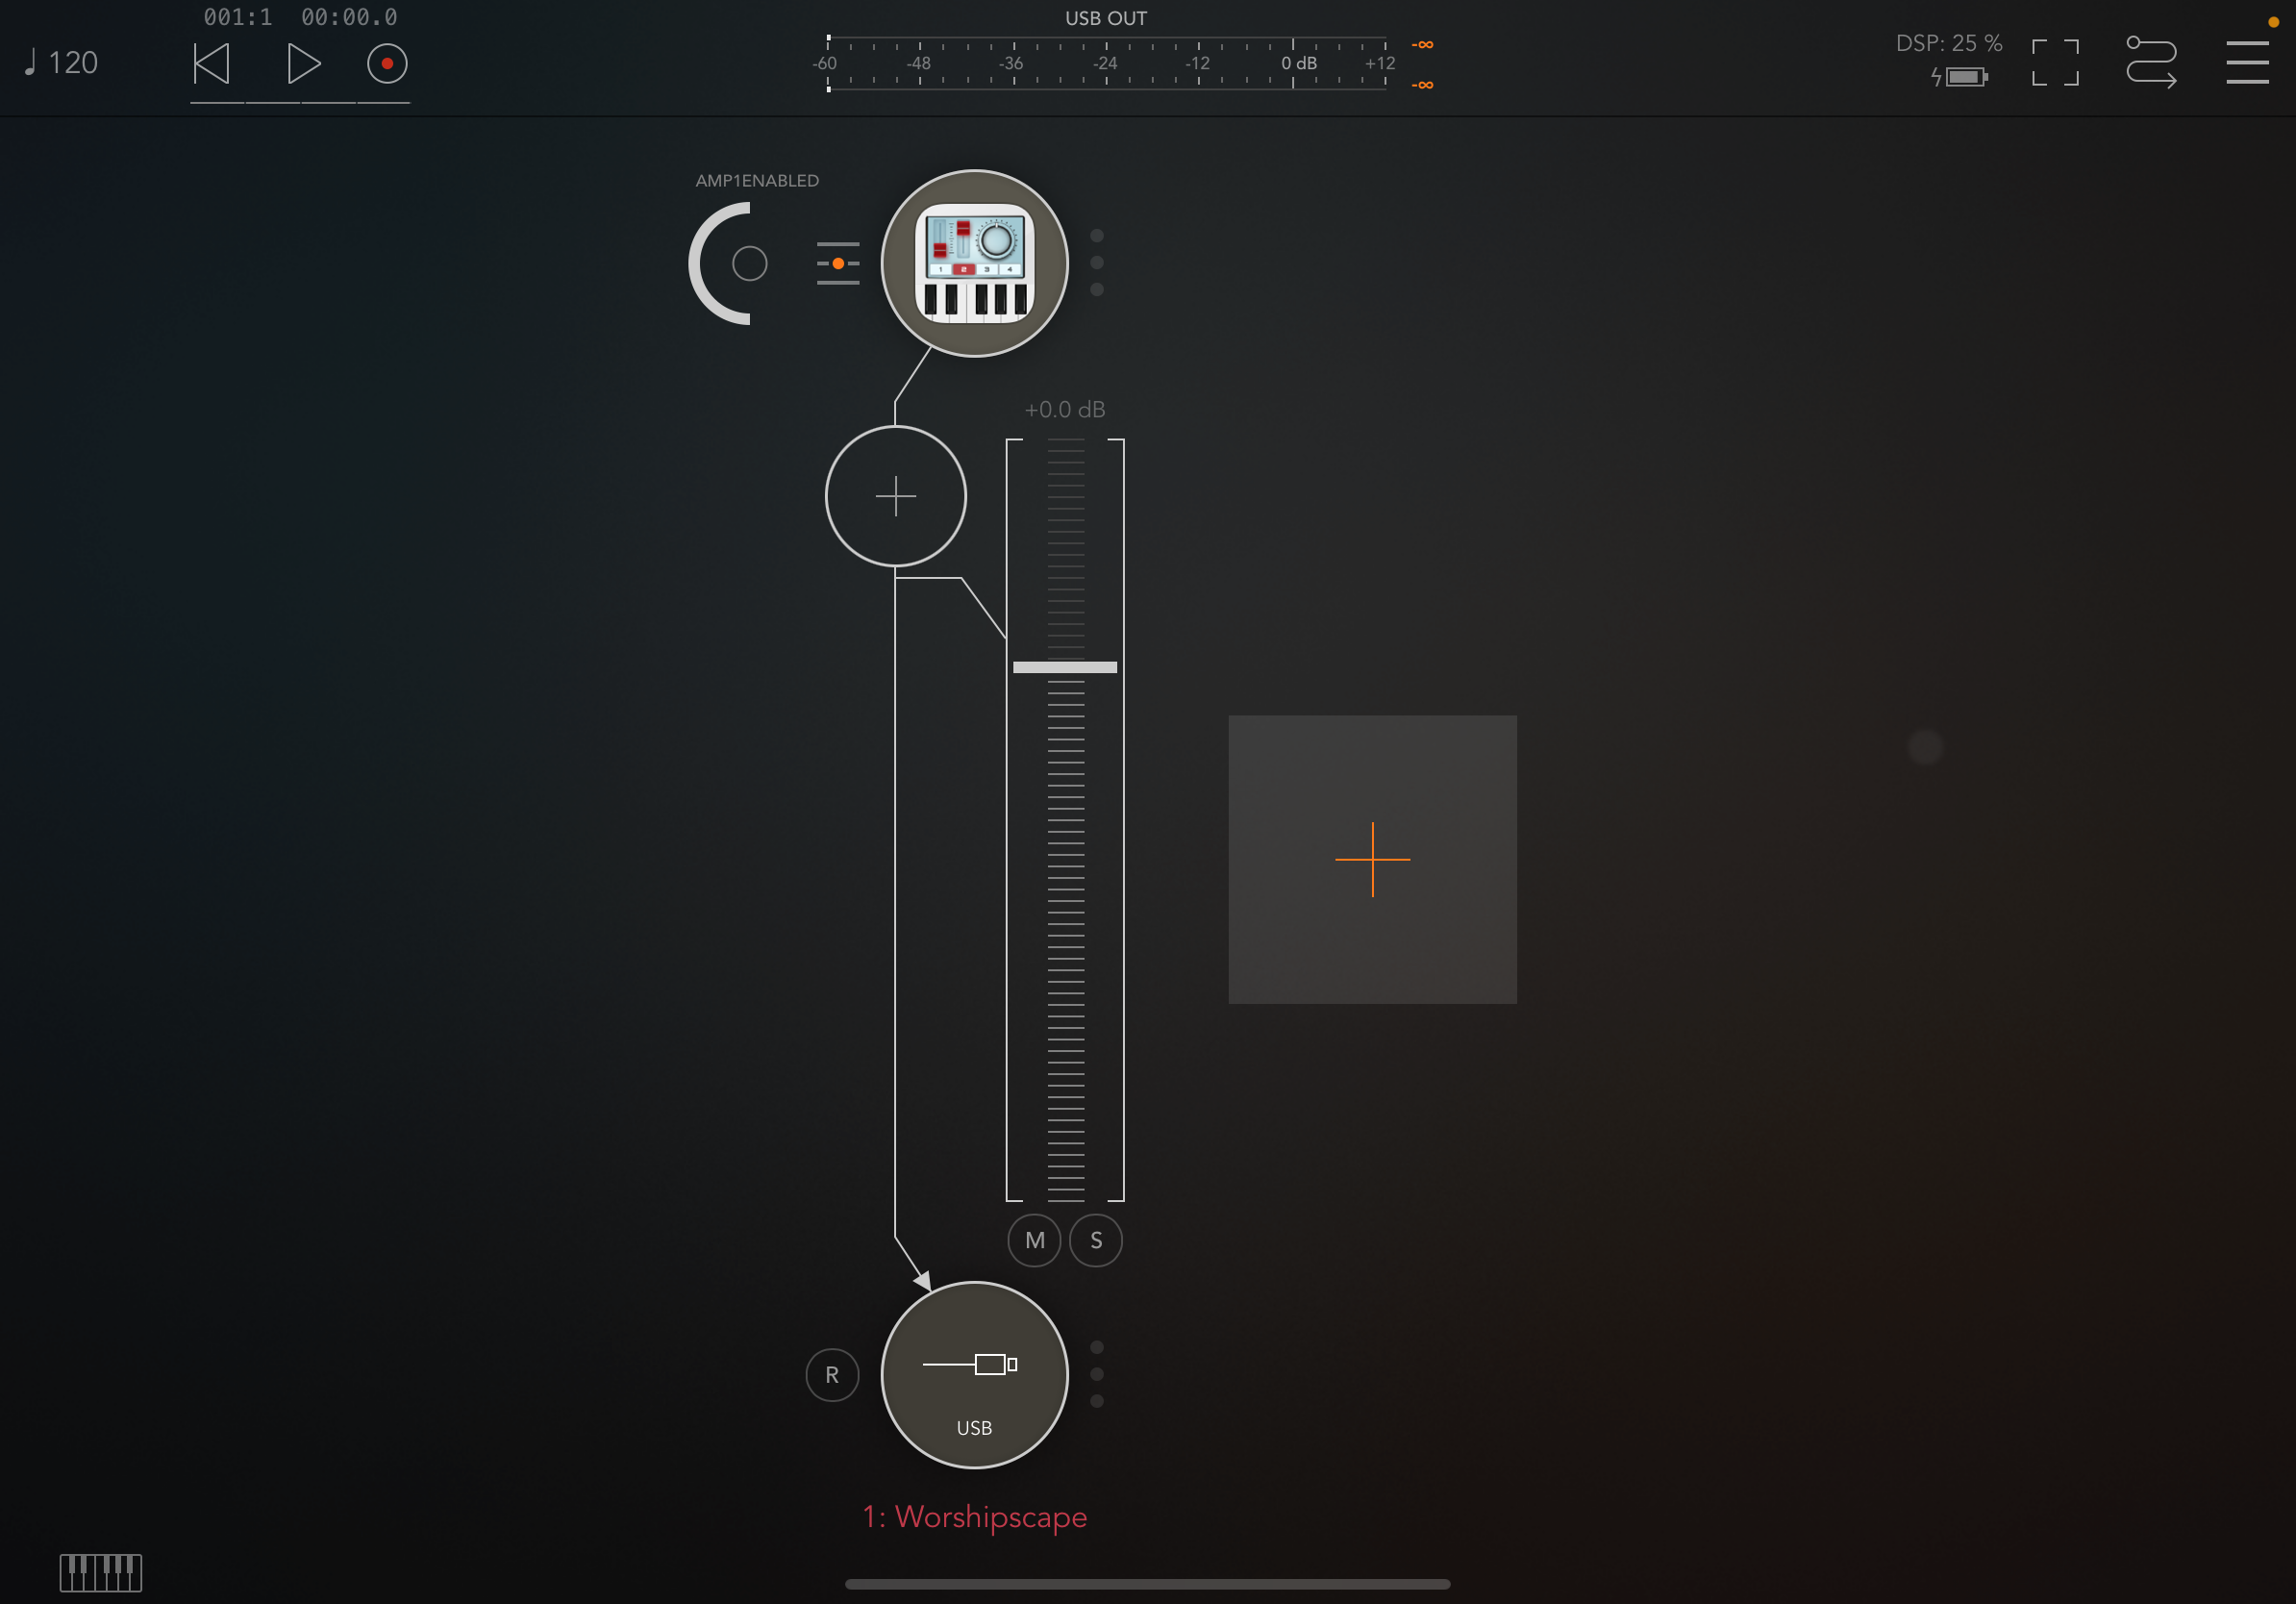Viewport: 2296px width, 1604px height.
Task: Rewind to the beginning of the timeline
Action: [x=211, y=64]
